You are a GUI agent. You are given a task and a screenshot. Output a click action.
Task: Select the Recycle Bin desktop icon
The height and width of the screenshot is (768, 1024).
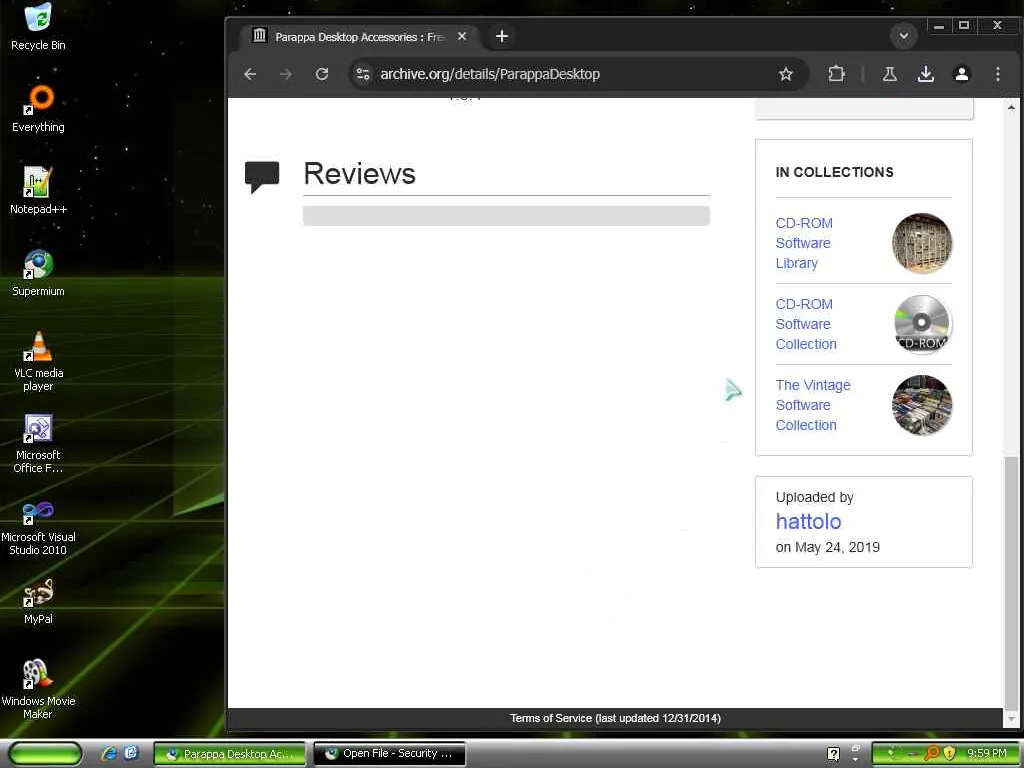click(38, 27)
